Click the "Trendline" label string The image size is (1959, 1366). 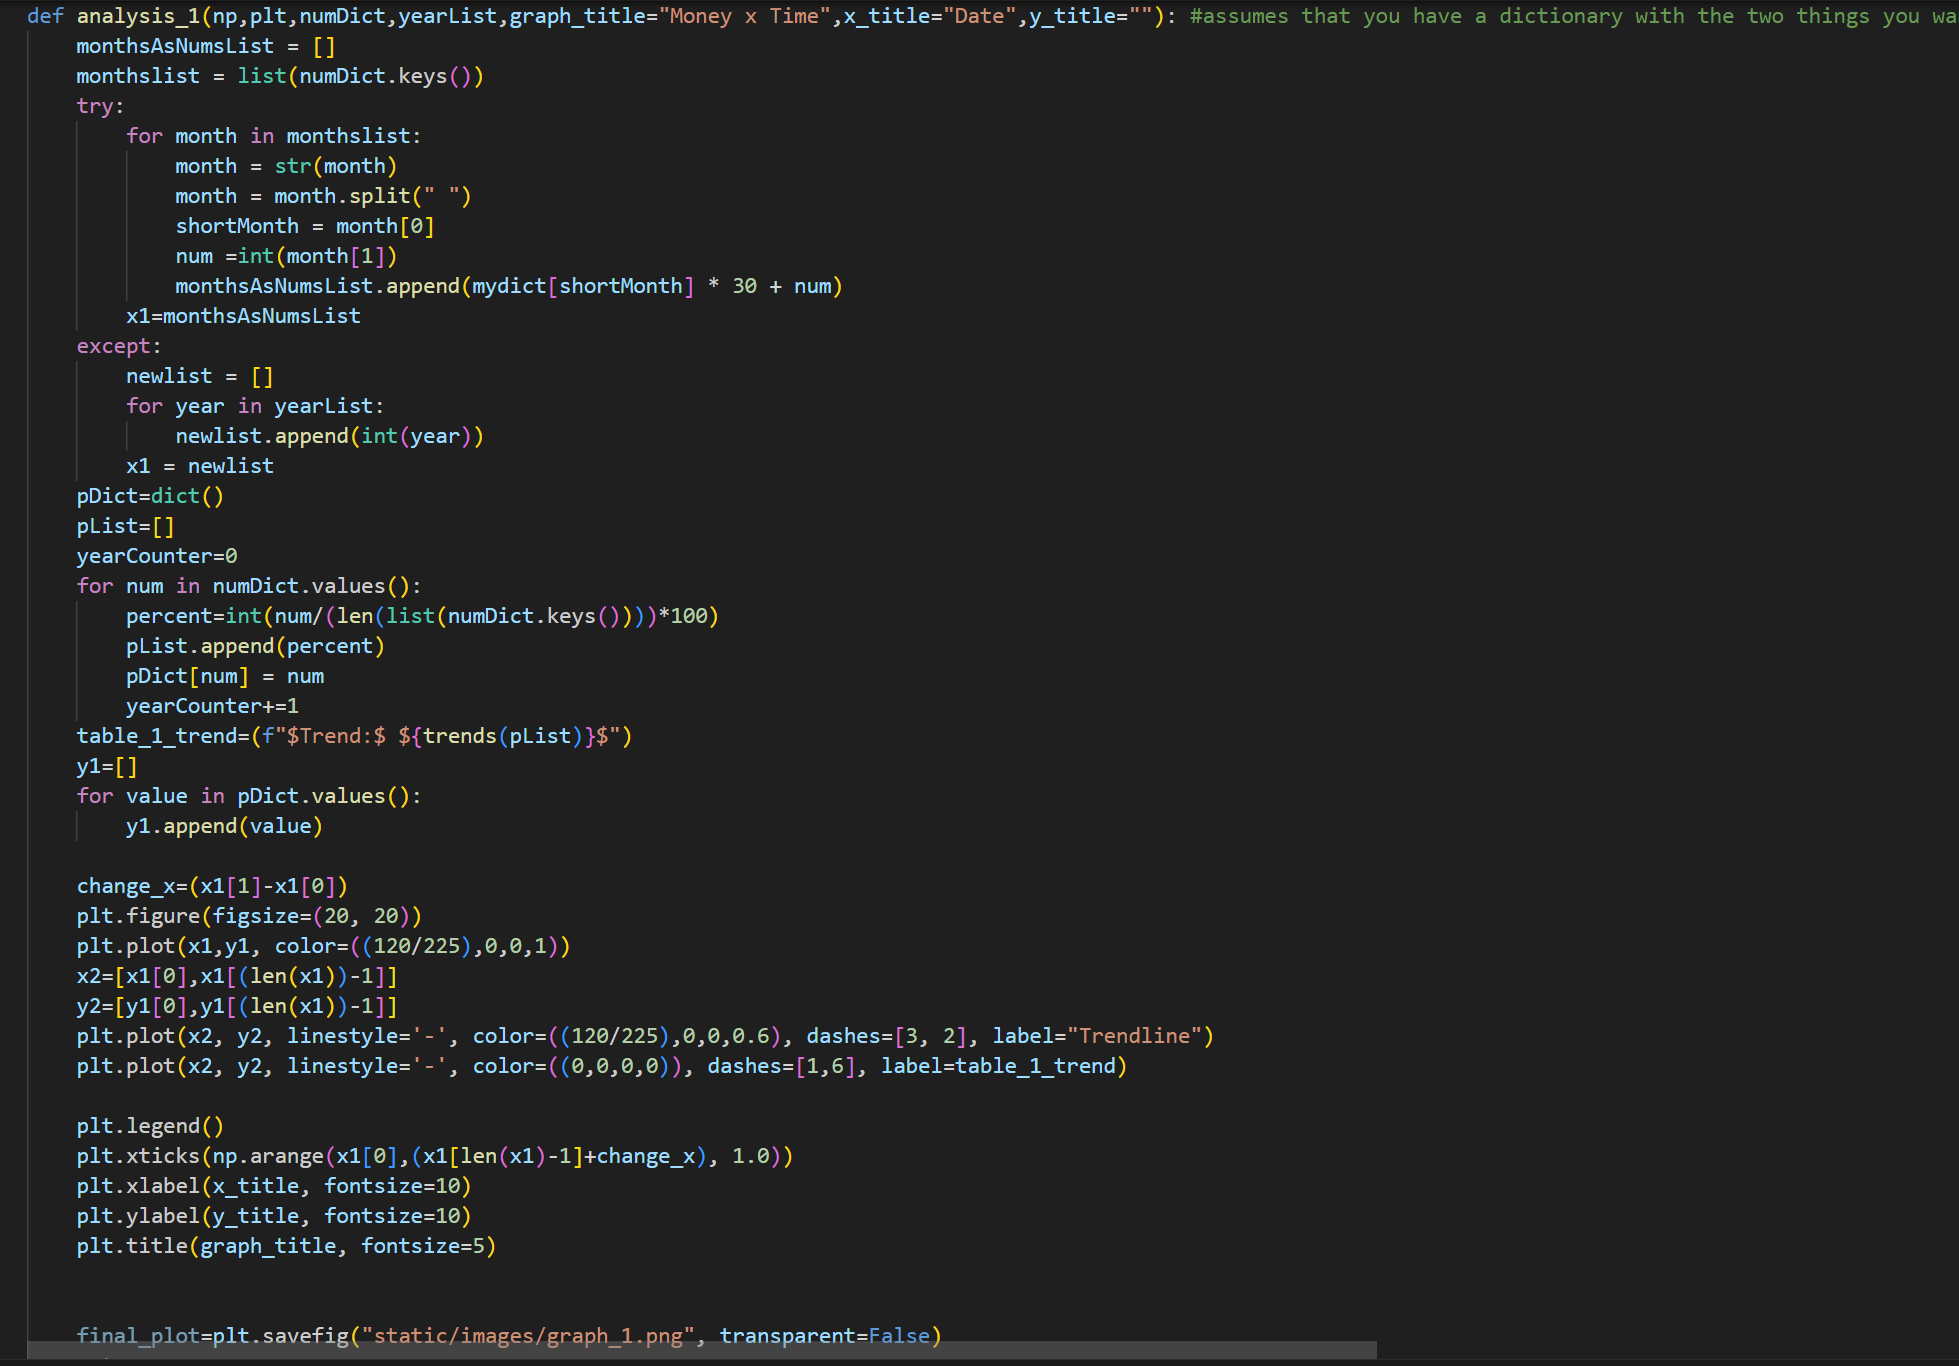pos(1134,1036)
